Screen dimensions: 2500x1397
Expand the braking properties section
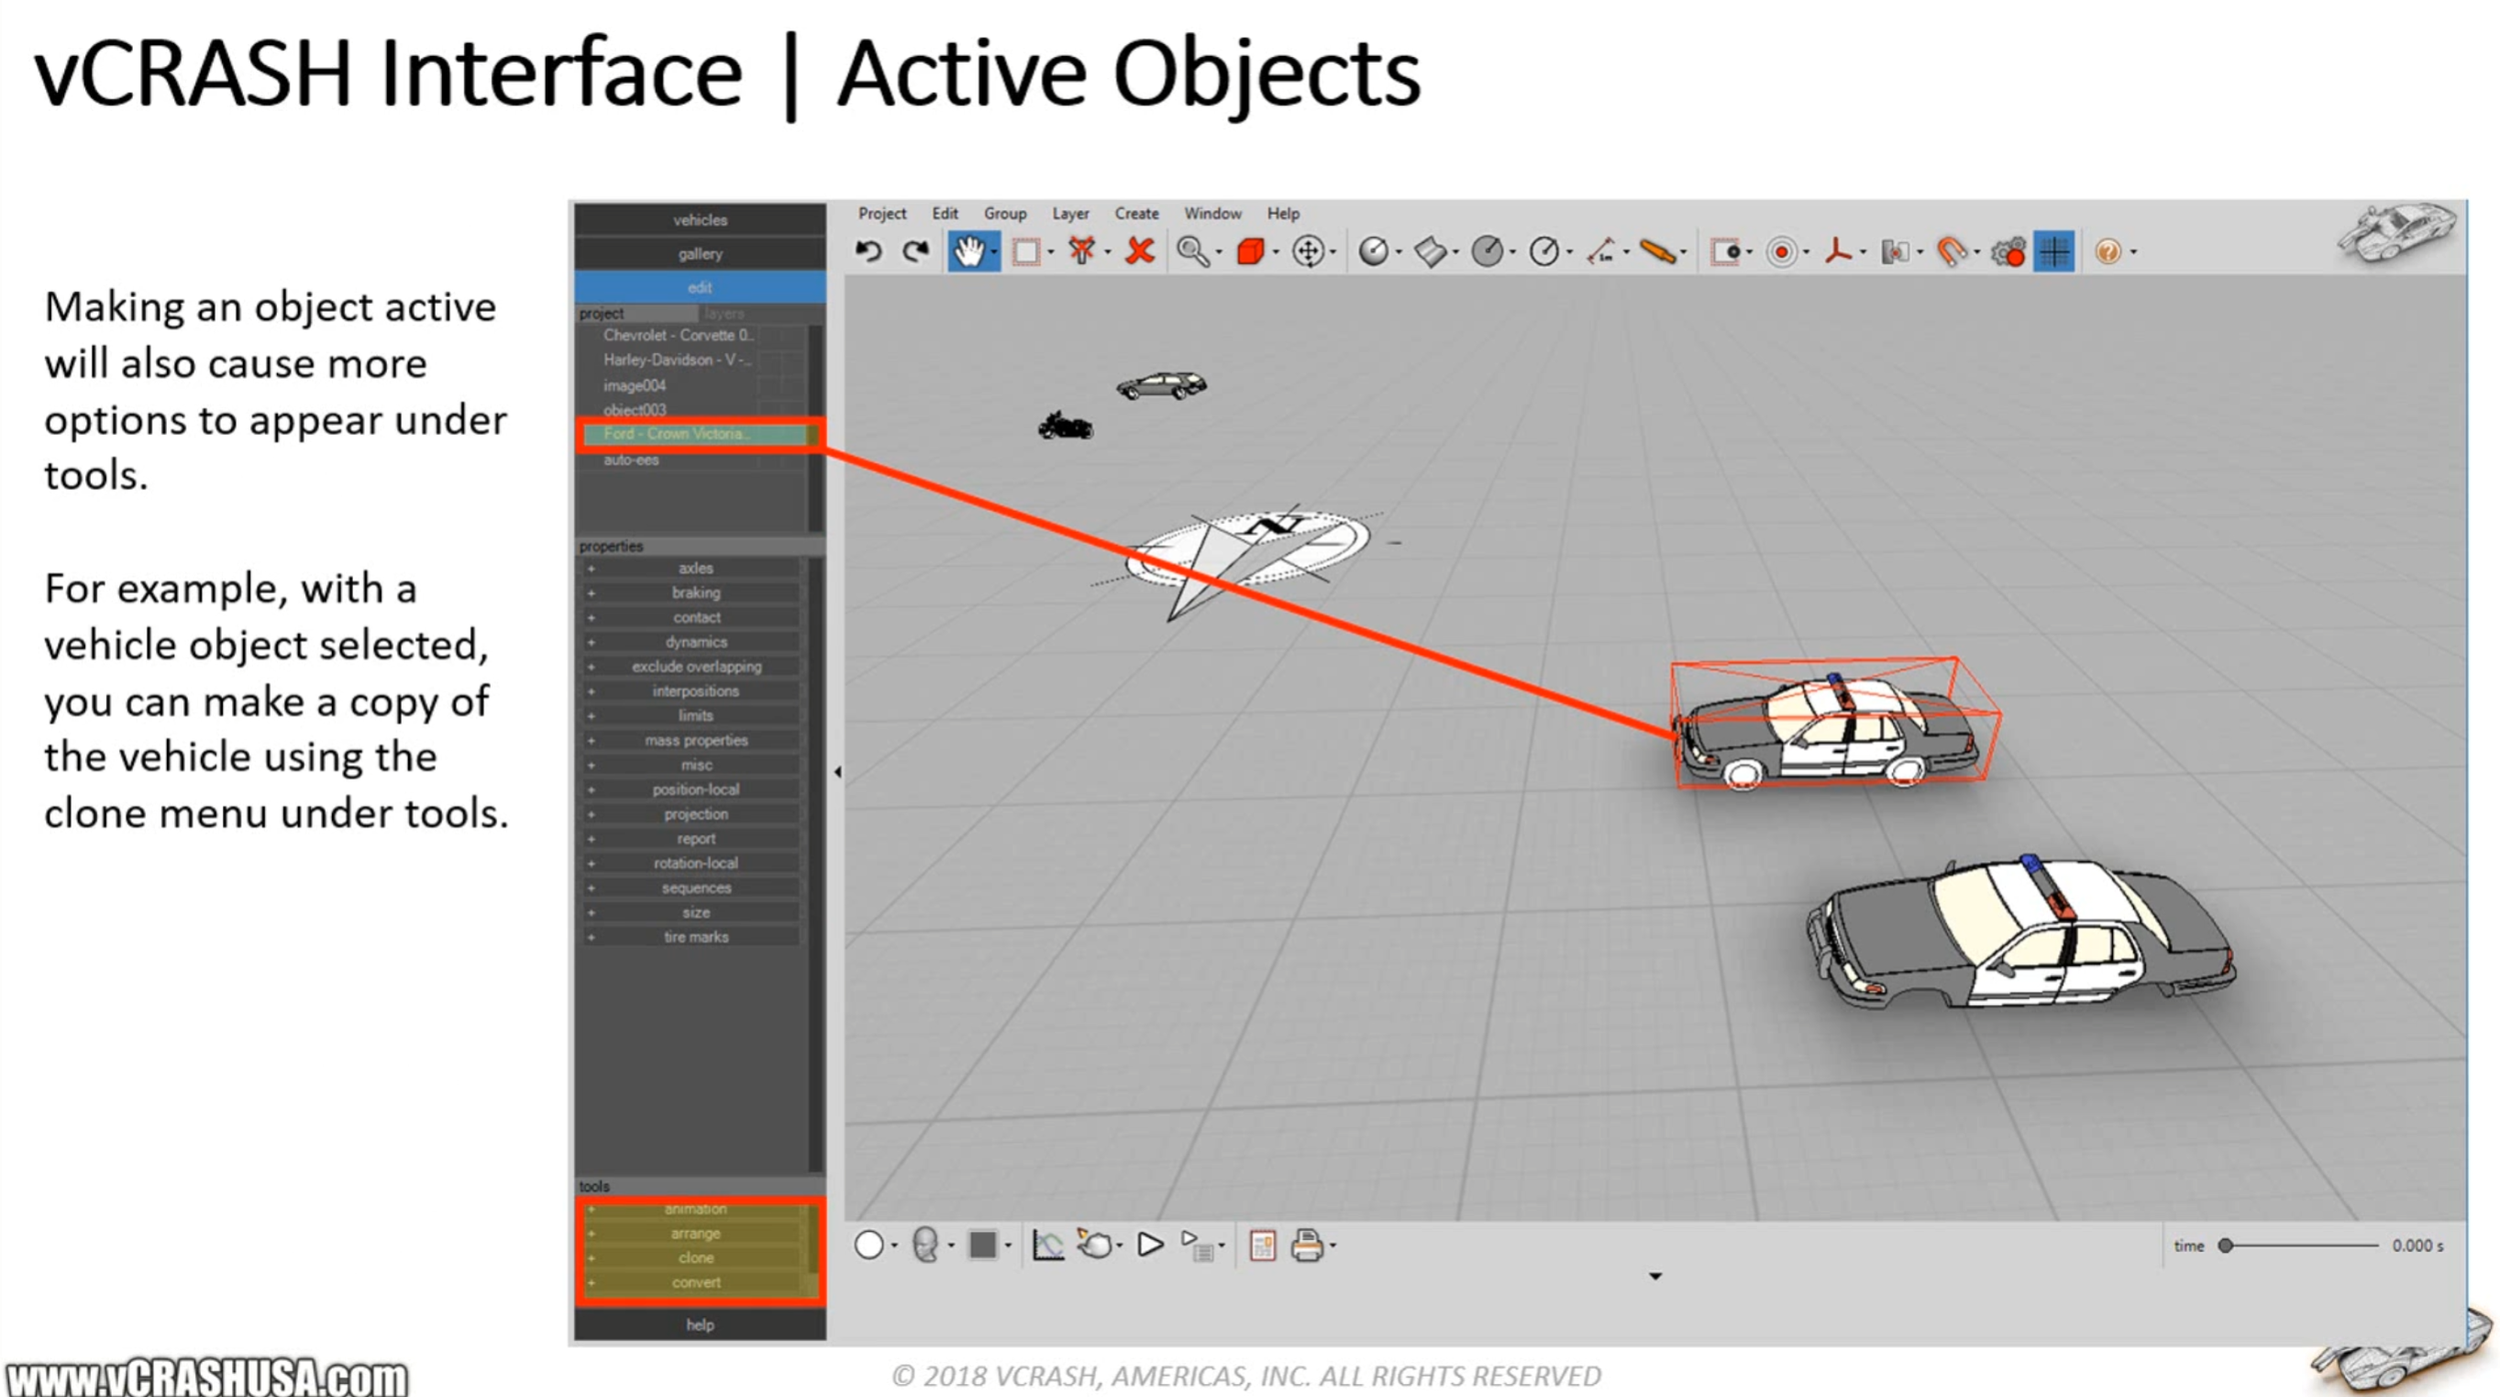(696, 592)
